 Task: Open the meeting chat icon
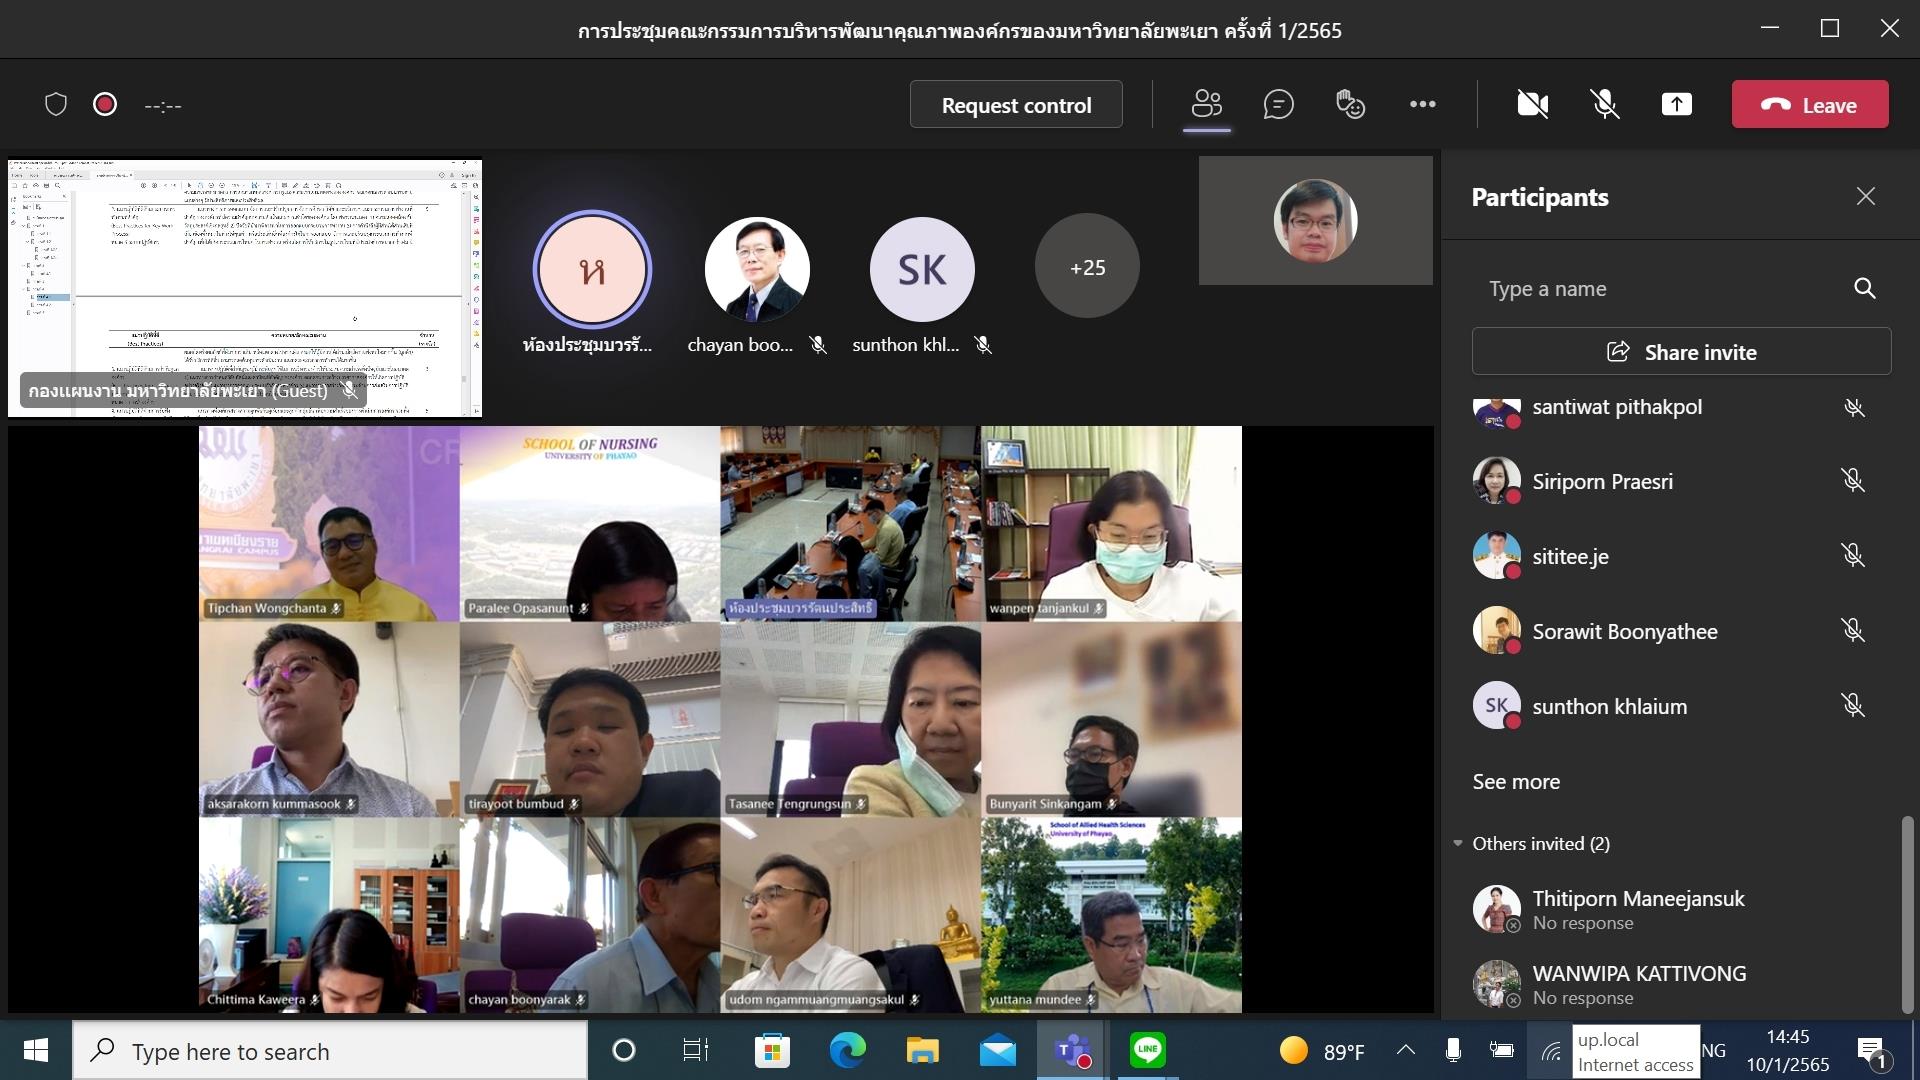click(x=1278, y=104)
